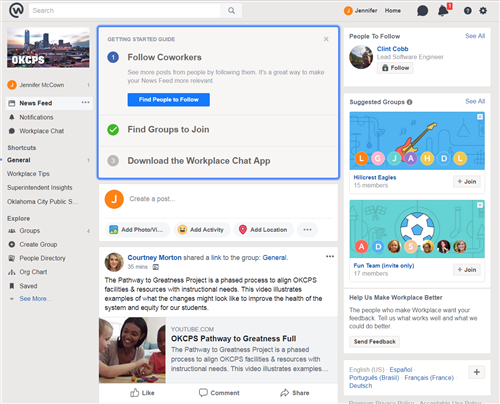The image size is (500, 404).
Task: Click in the Search input field
Action: pos(125,11)
